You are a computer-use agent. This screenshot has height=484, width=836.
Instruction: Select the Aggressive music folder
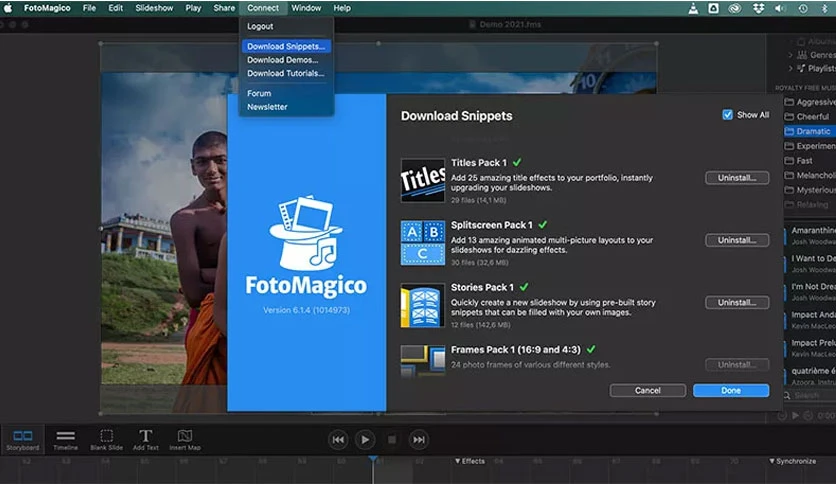pos(810,102)
